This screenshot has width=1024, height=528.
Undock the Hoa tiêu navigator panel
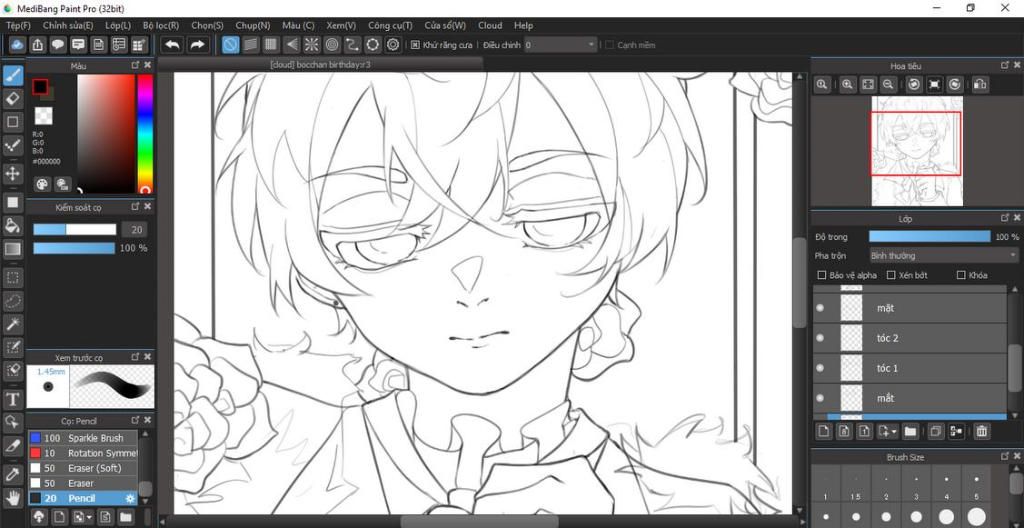click(x=1004, y=65)
